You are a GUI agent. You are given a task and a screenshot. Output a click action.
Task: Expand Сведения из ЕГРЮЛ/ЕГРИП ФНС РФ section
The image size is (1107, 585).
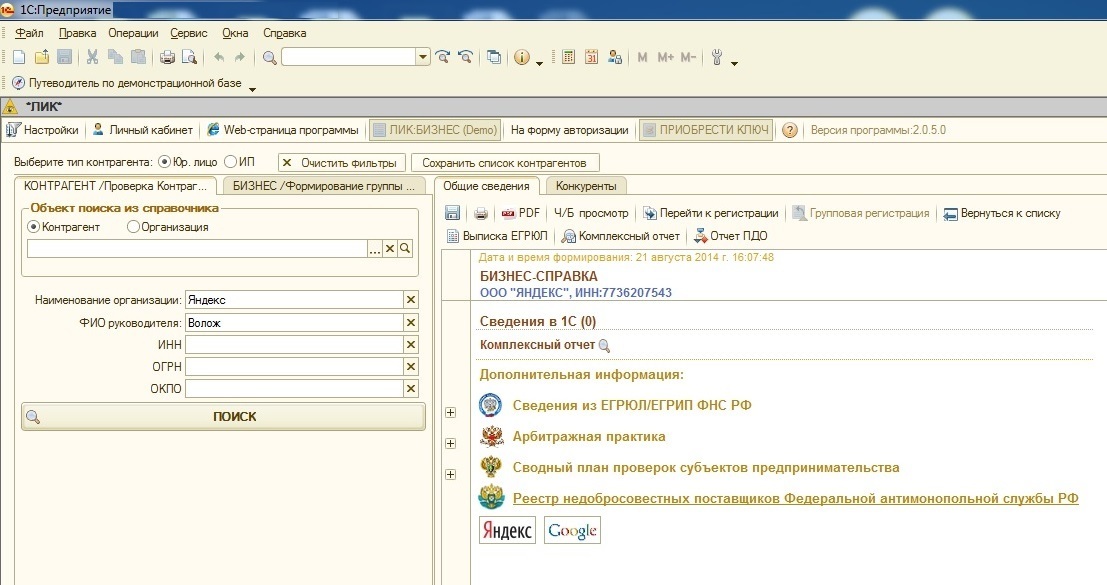[450, 412]
